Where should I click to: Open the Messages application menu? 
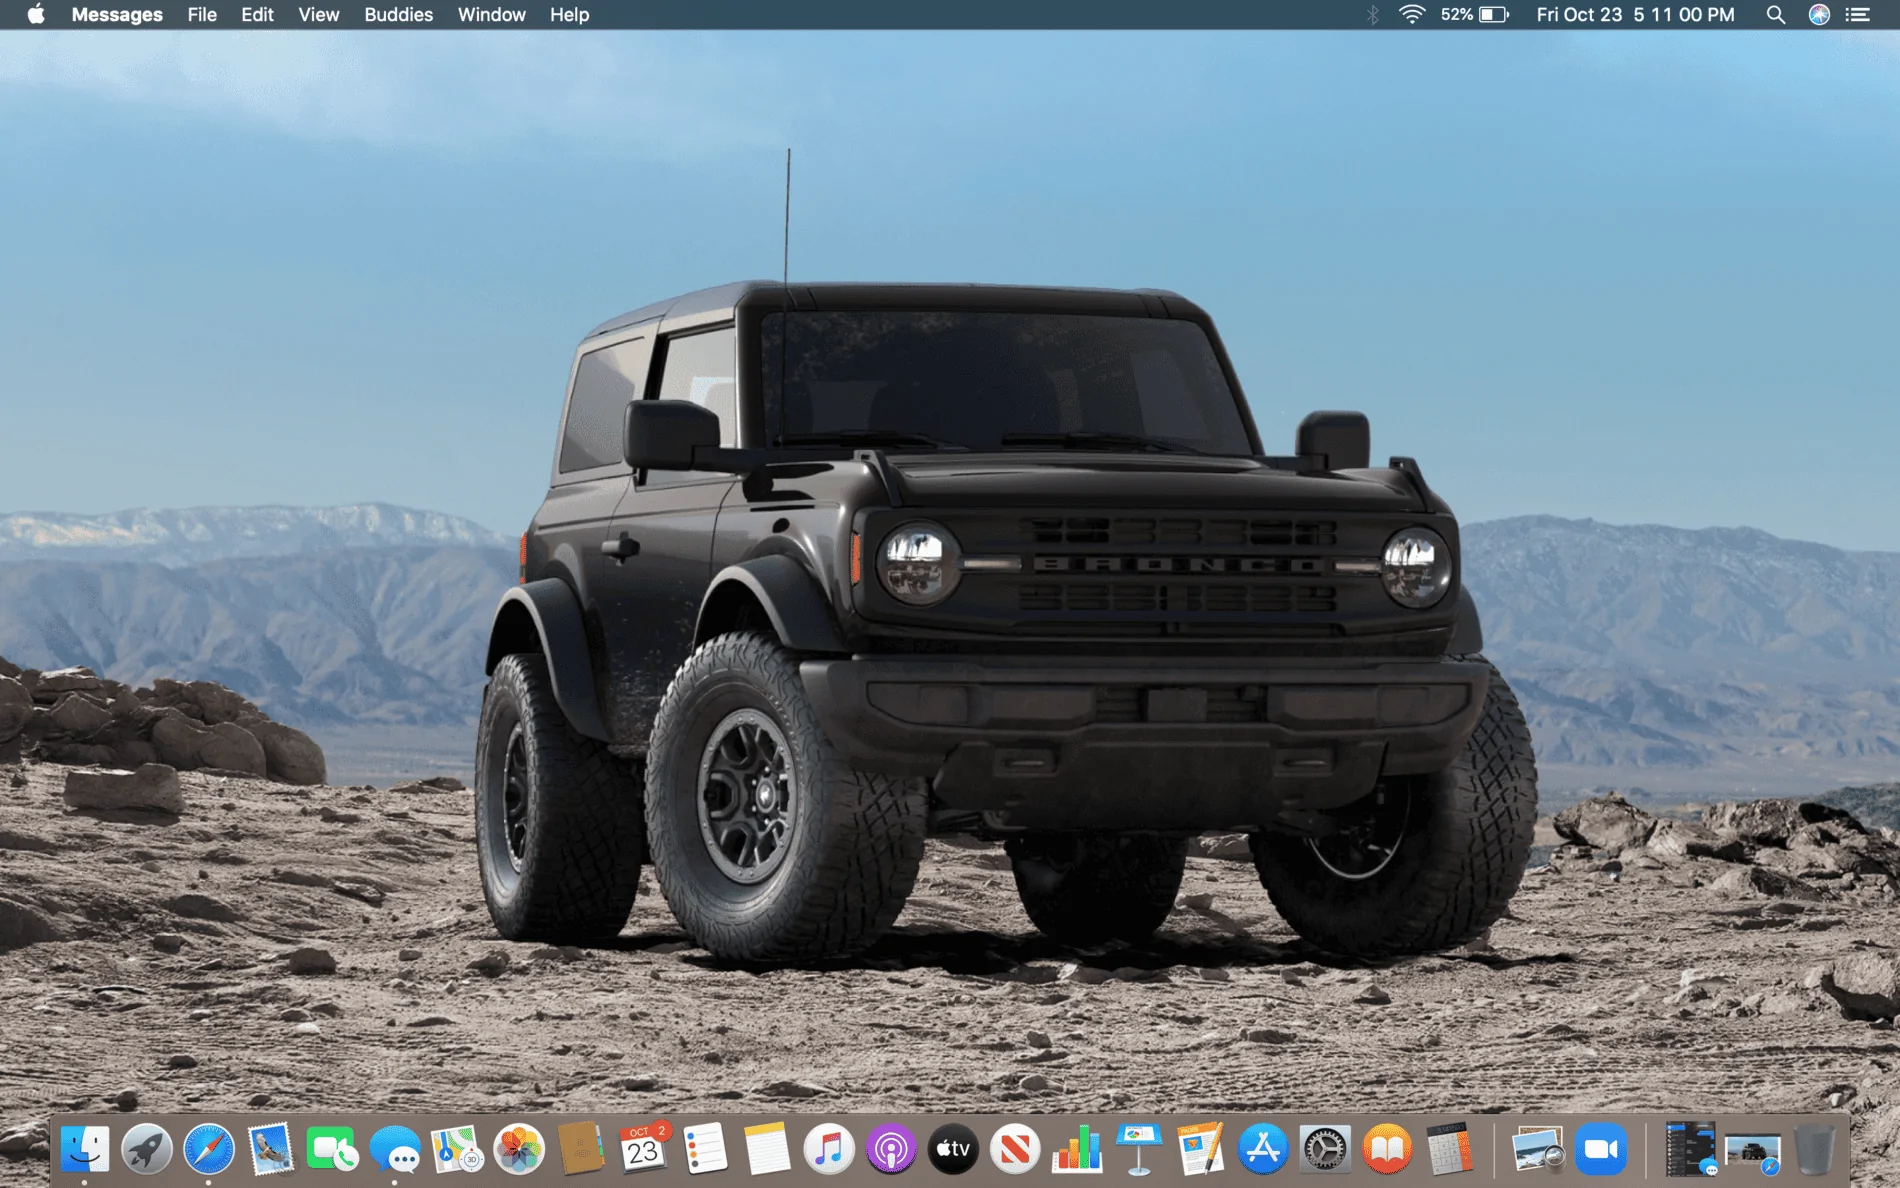pyautogui.click(x=117, y=14)
